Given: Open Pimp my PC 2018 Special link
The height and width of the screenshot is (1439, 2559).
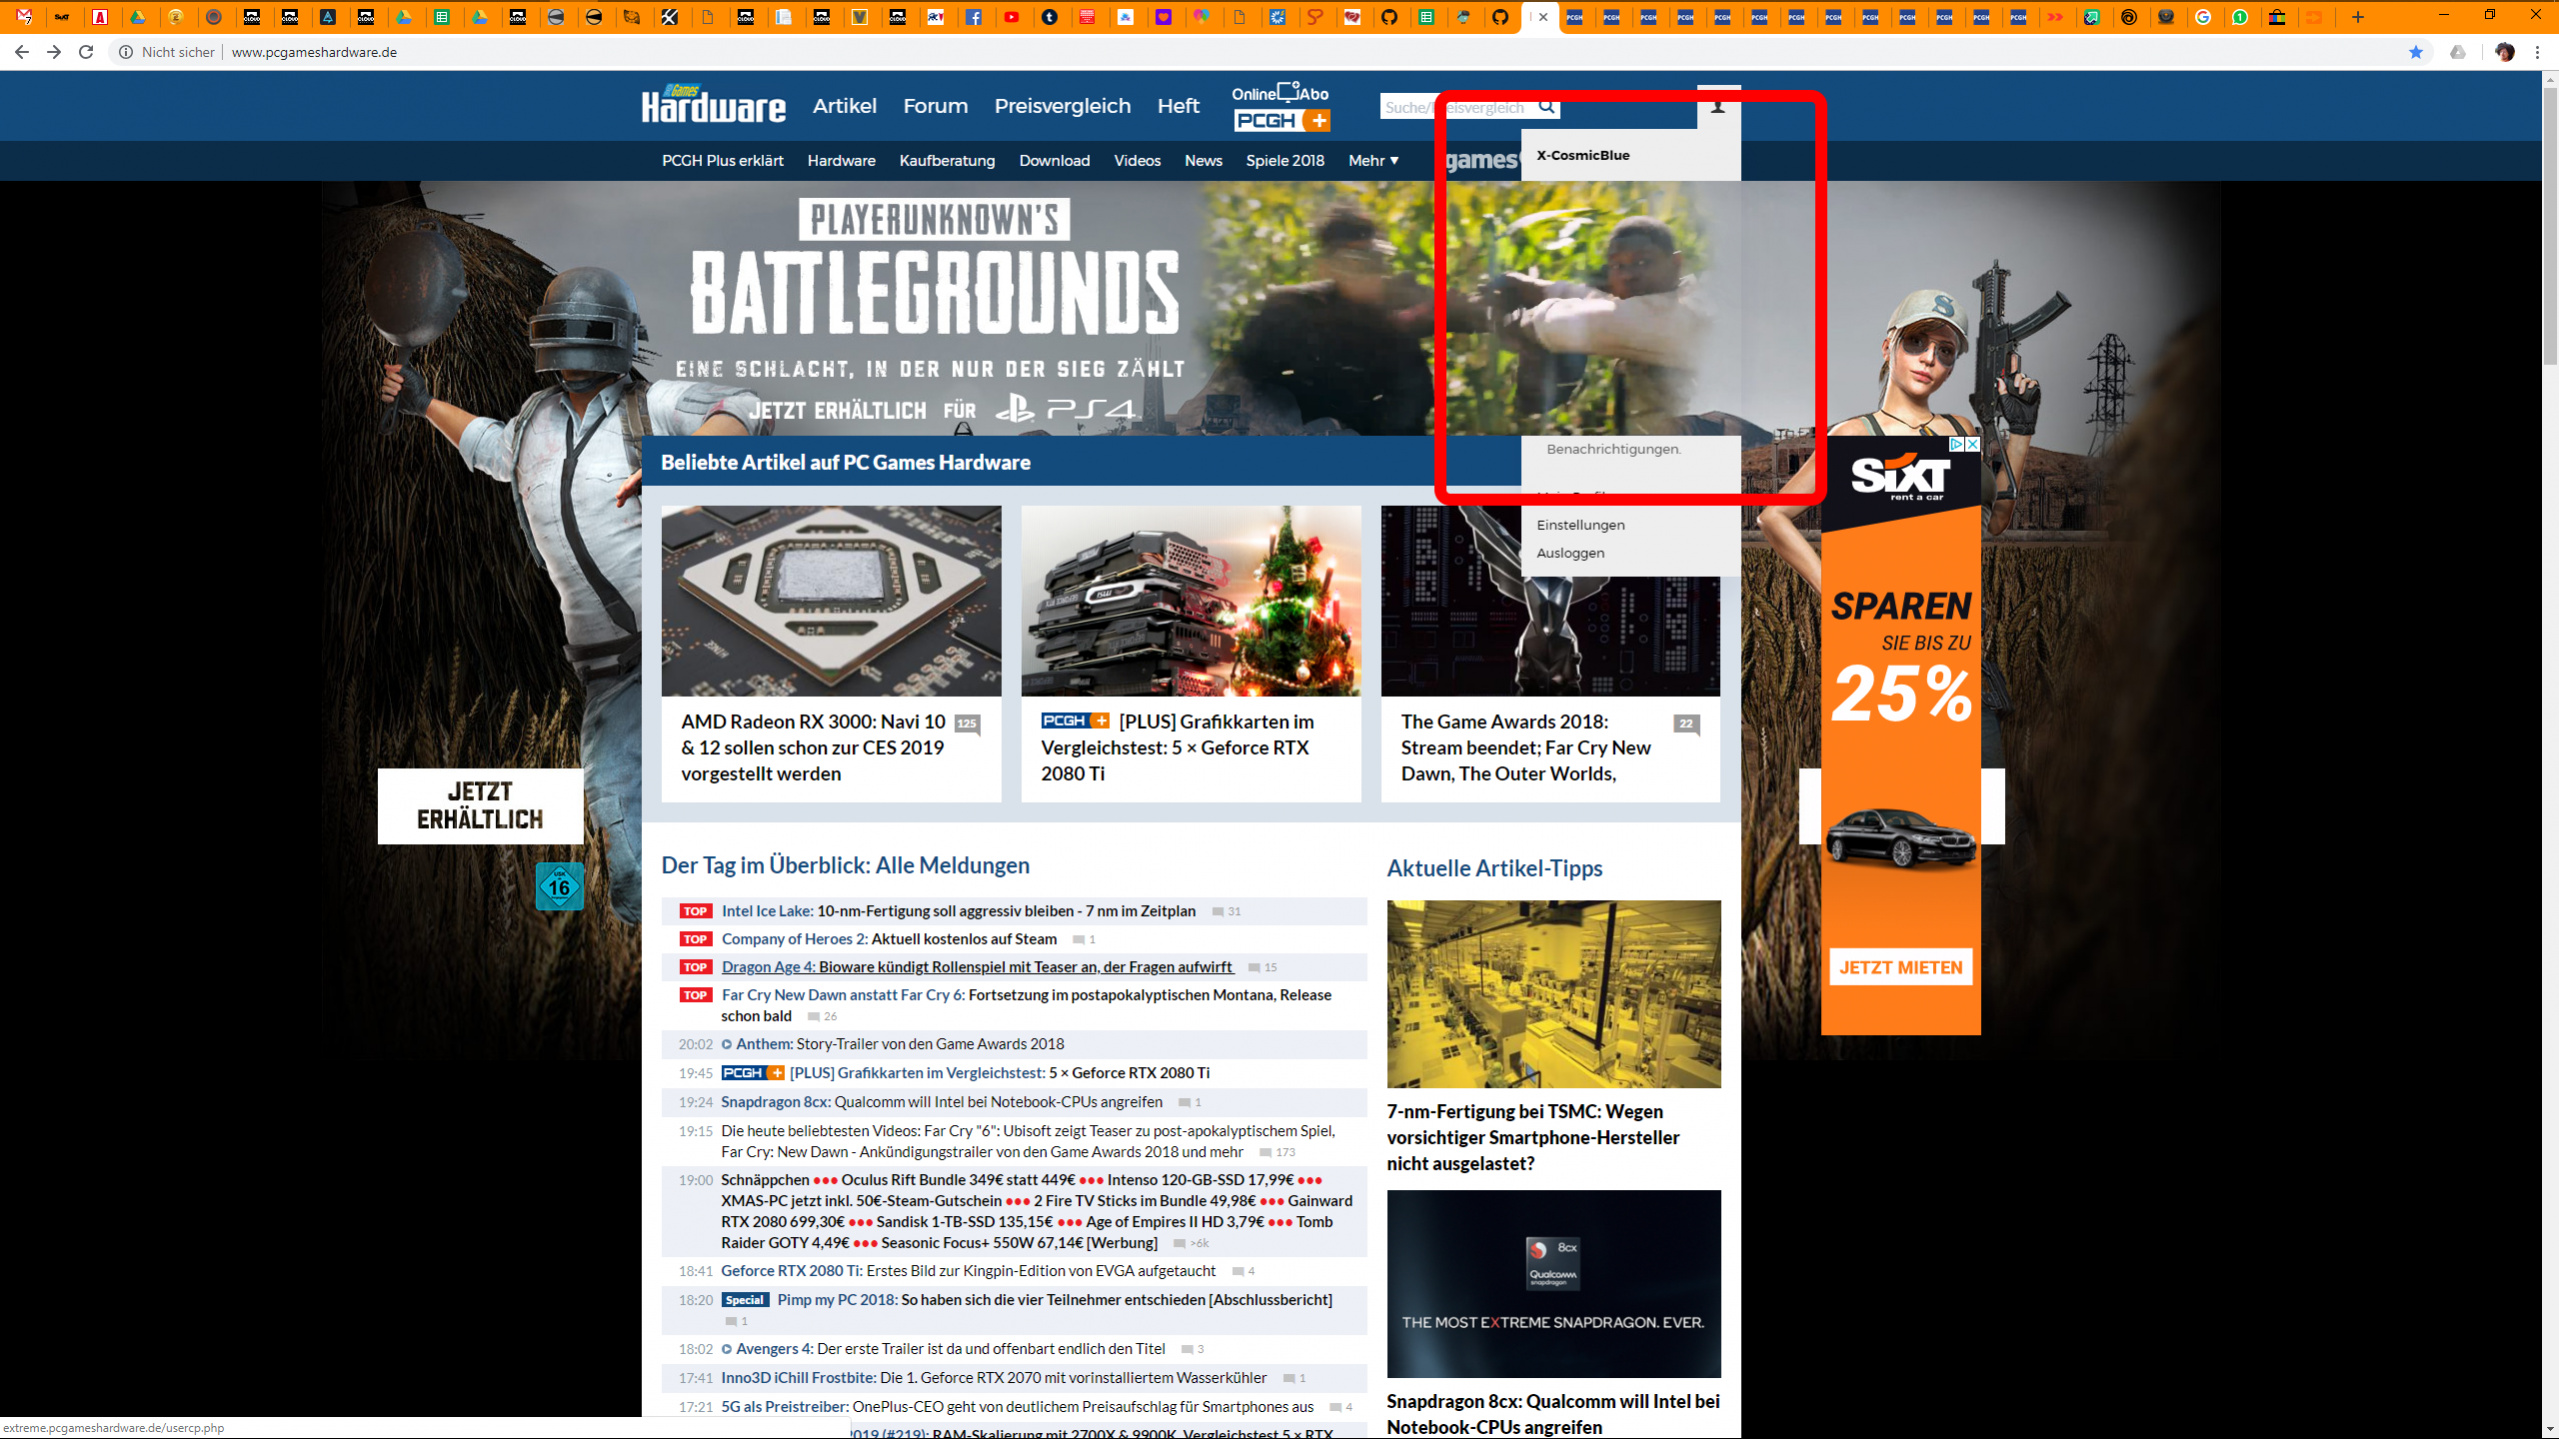Looking at the screenshot, I should pos(1054,1300).
